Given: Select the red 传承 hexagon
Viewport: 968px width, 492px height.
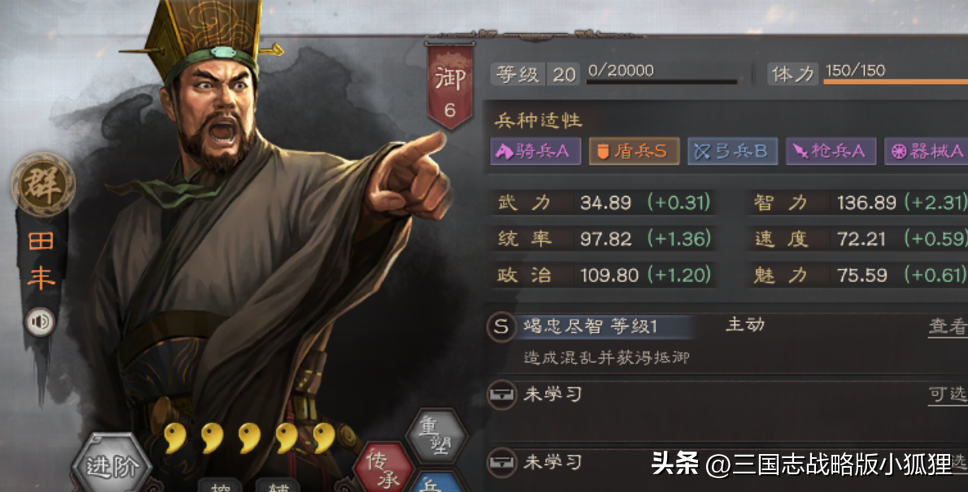Looking at the screenshot, I should pos(383,469).
